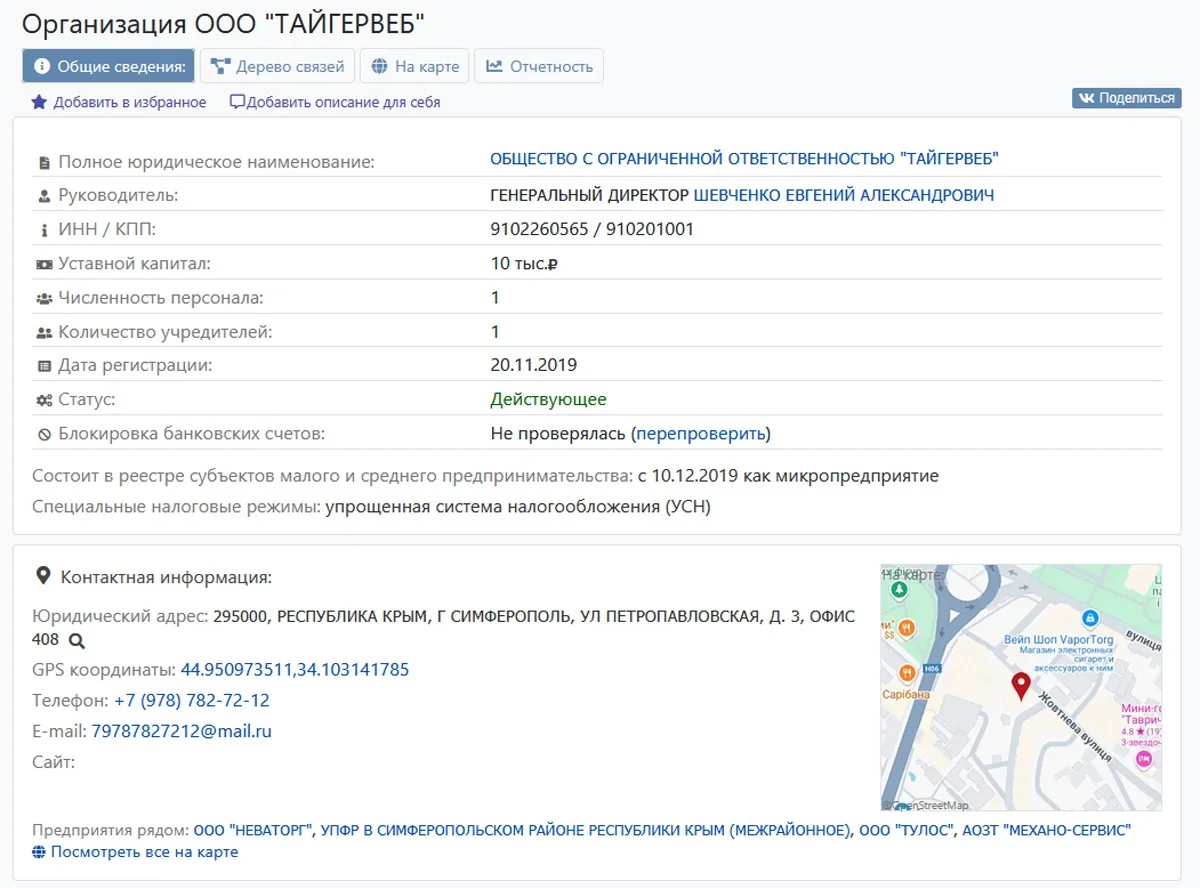Click chart icon in Отчетность tab
This screenshot has height=888, width=1200.
point(494,66)
